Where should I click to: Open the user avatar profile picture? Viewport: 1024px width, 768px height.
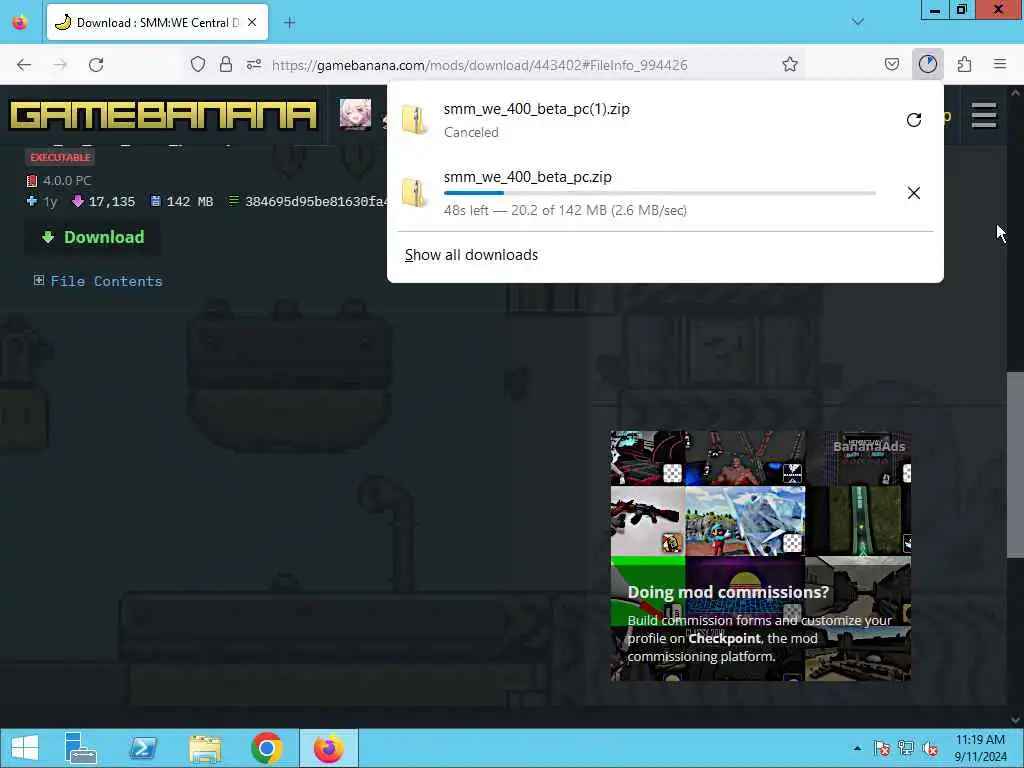pyautogui.click(x=355, y=114)
